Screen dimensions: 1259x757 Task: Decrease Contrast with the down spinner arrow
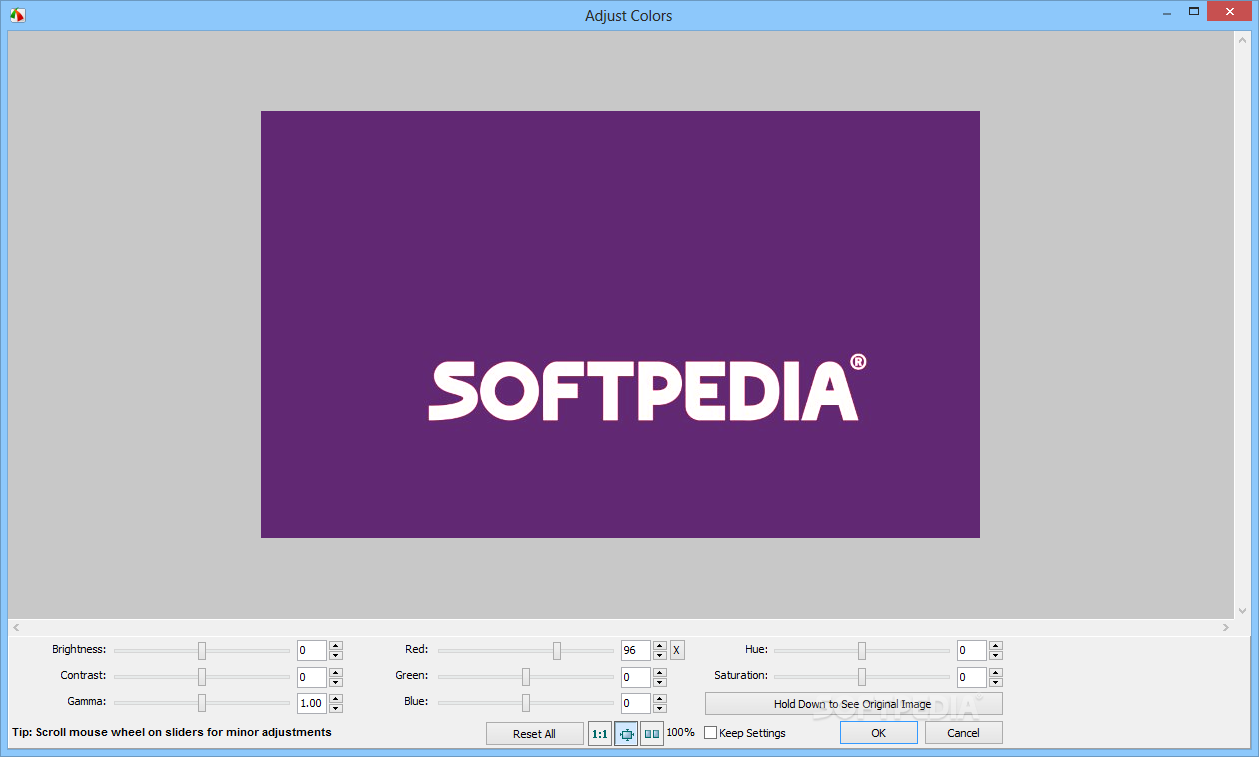tap(336, 682)
